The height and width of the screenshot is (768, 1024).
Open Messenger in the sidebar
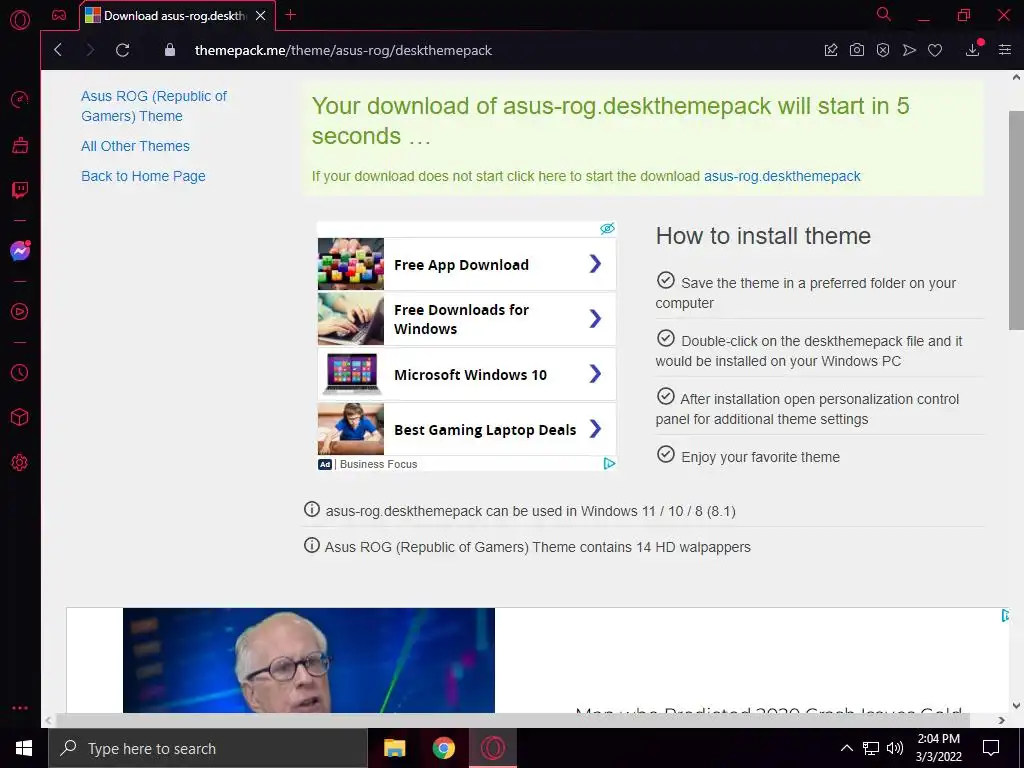[20, 251]
